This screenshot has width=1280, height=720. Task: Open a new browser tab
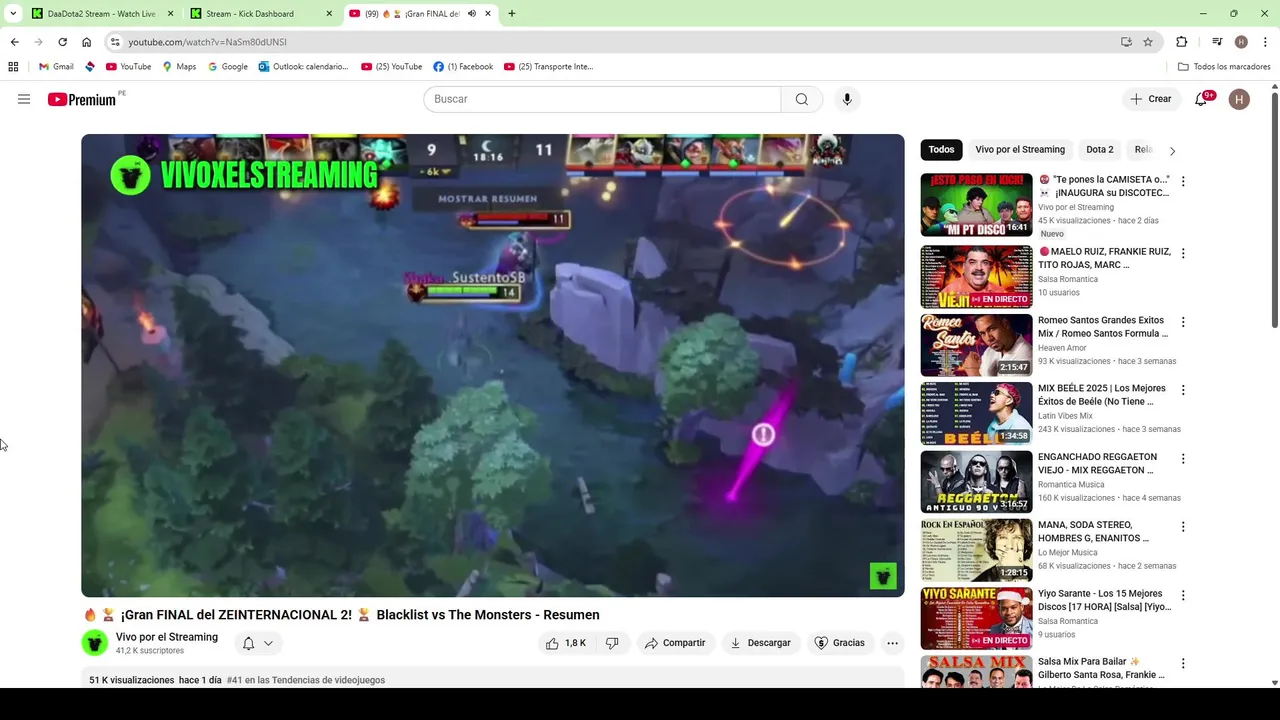tap(512, 14)
